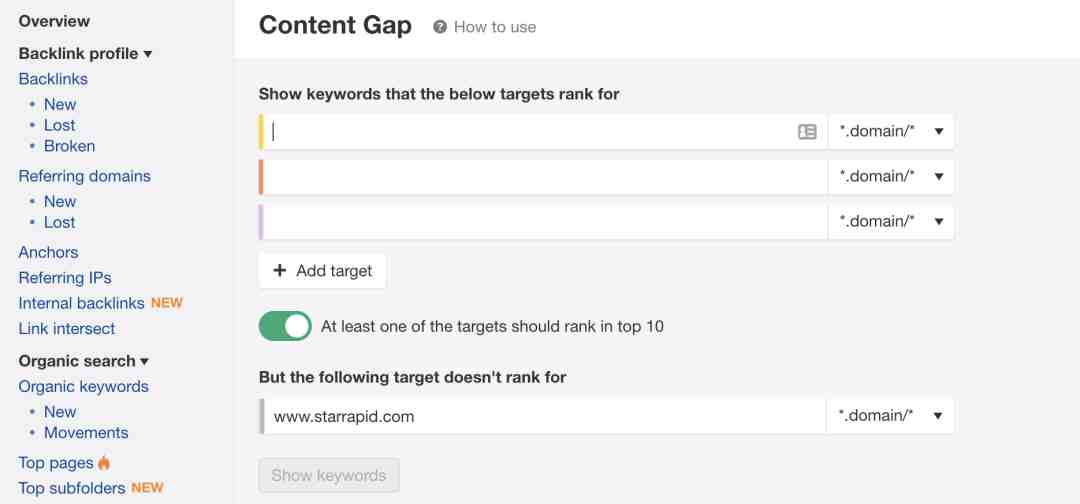Open Link intersect report
The image size is (1080, 504).
(x=67, y=328)
